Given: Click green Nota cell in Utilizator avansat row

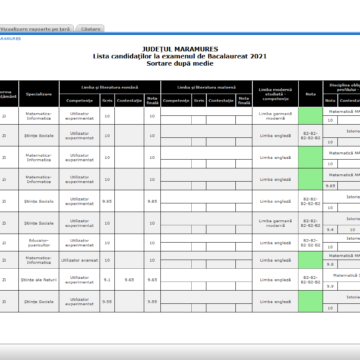Looking at the screenshot, I should (x=310, y=260).
